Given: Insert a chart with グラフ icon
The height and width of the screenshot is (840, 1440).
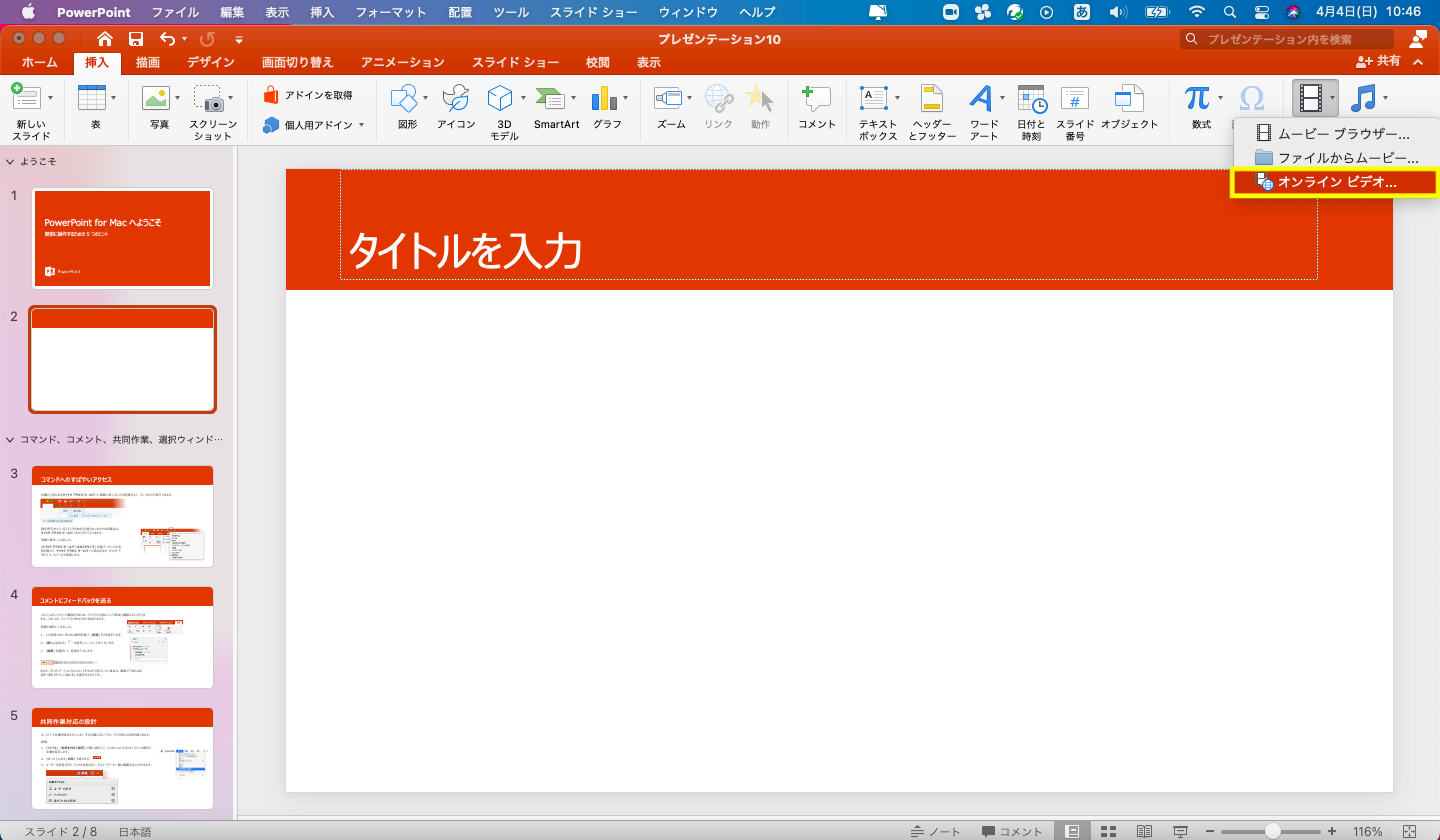Looking at the screenshot, I should click(x=604, y=98).
